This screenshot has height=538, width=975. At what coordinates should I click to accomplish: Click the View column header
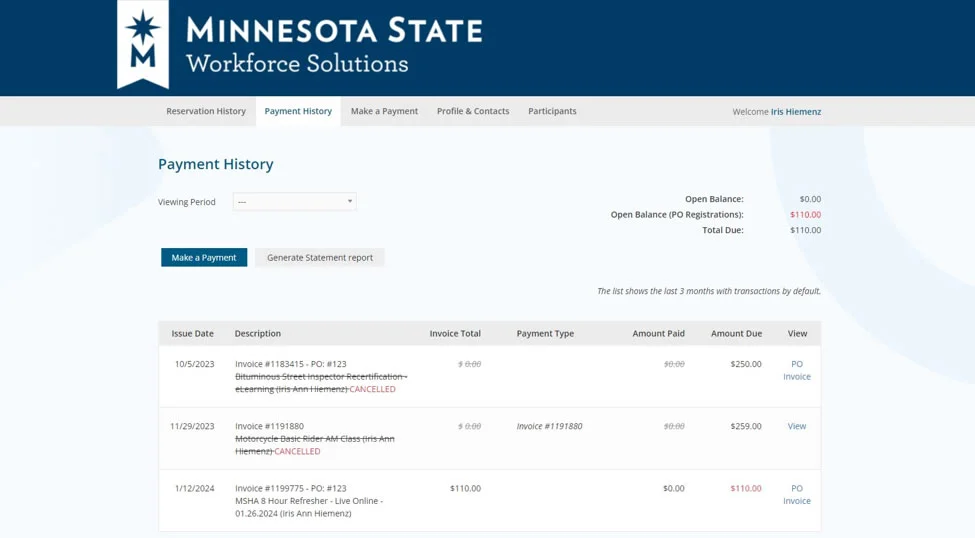click(x=797, y=333)
